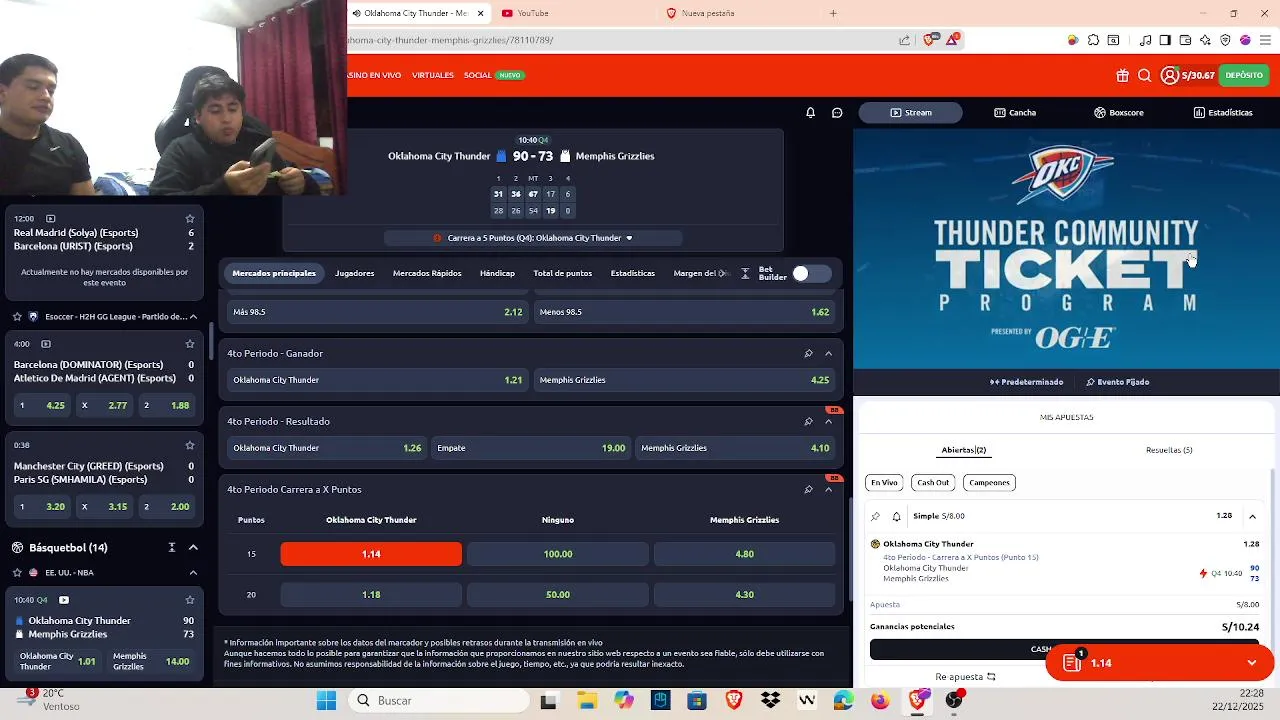
Task: Select Thunder 1.18 odds at 20 points
Action: pos(371,595)
